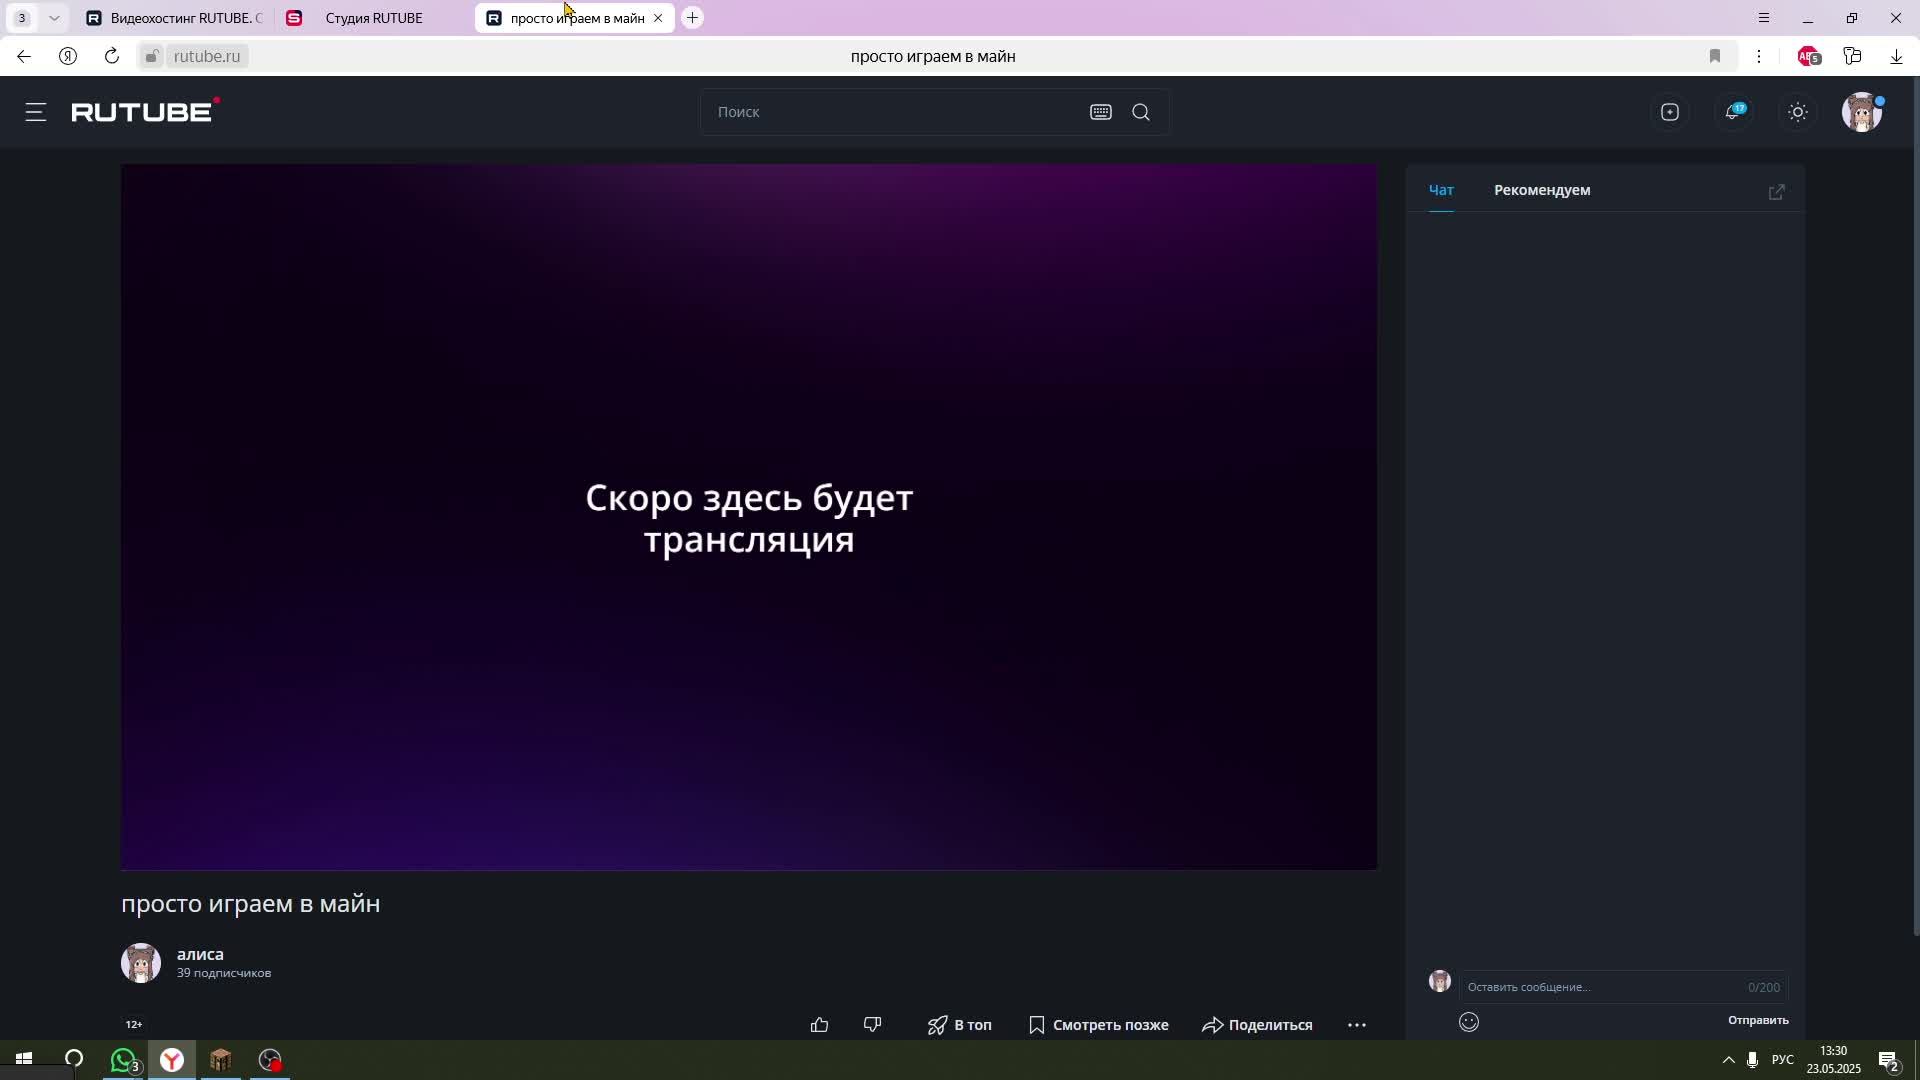
Task: Open WhatsApp from the taskbar
Action: tap(123, 1060)
